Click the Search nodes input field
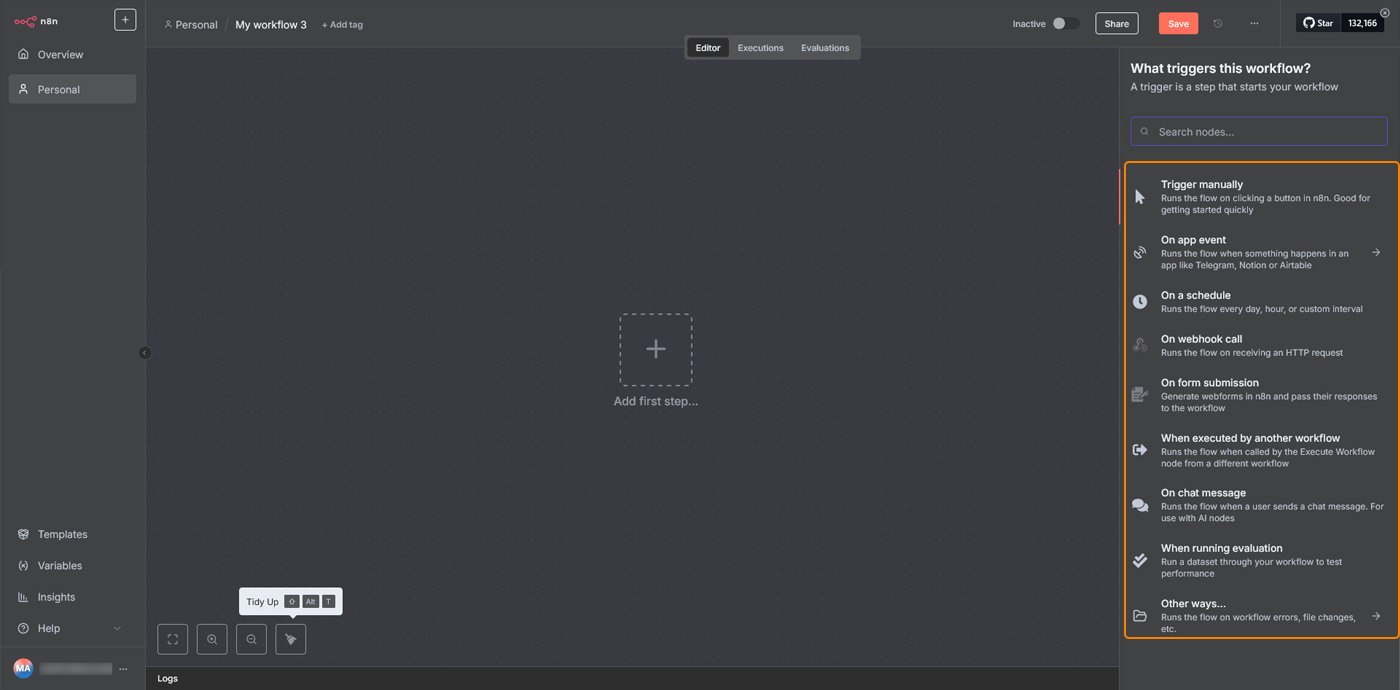 [1265, 132]
